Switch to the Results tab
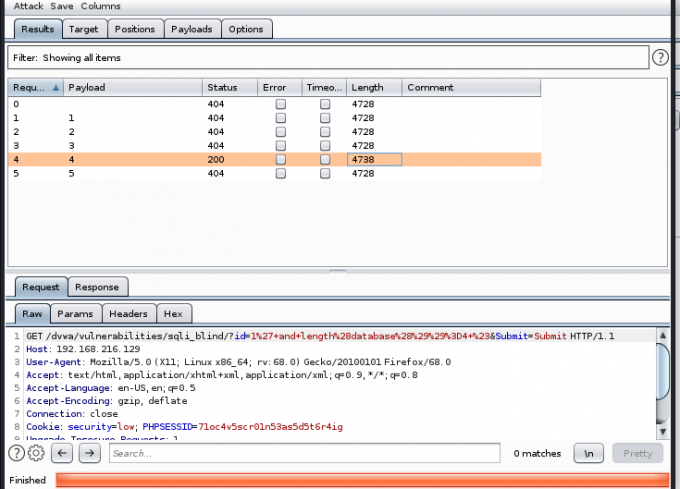The width and height of the screenshot is (680, 489). click(x=38, y=29)
